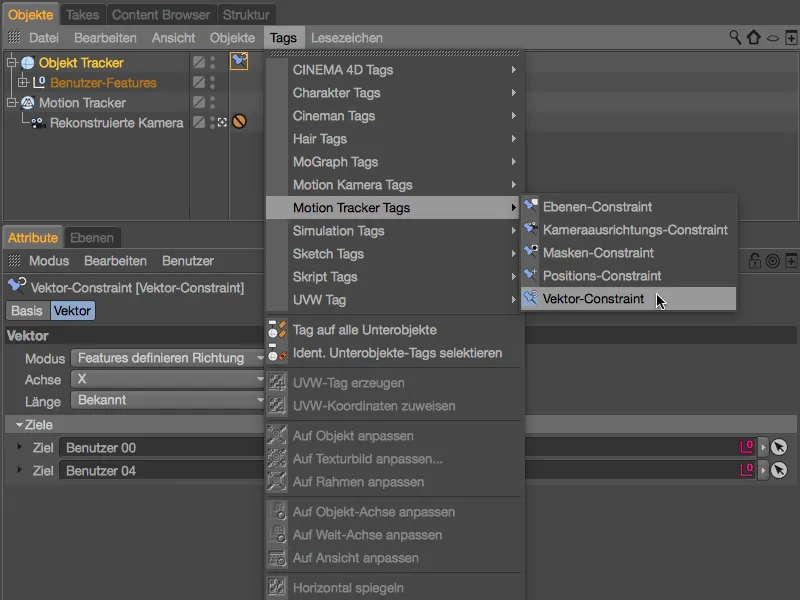
Task: Toggle layer box for Objekt Tracker
Action: click(199, 62)
